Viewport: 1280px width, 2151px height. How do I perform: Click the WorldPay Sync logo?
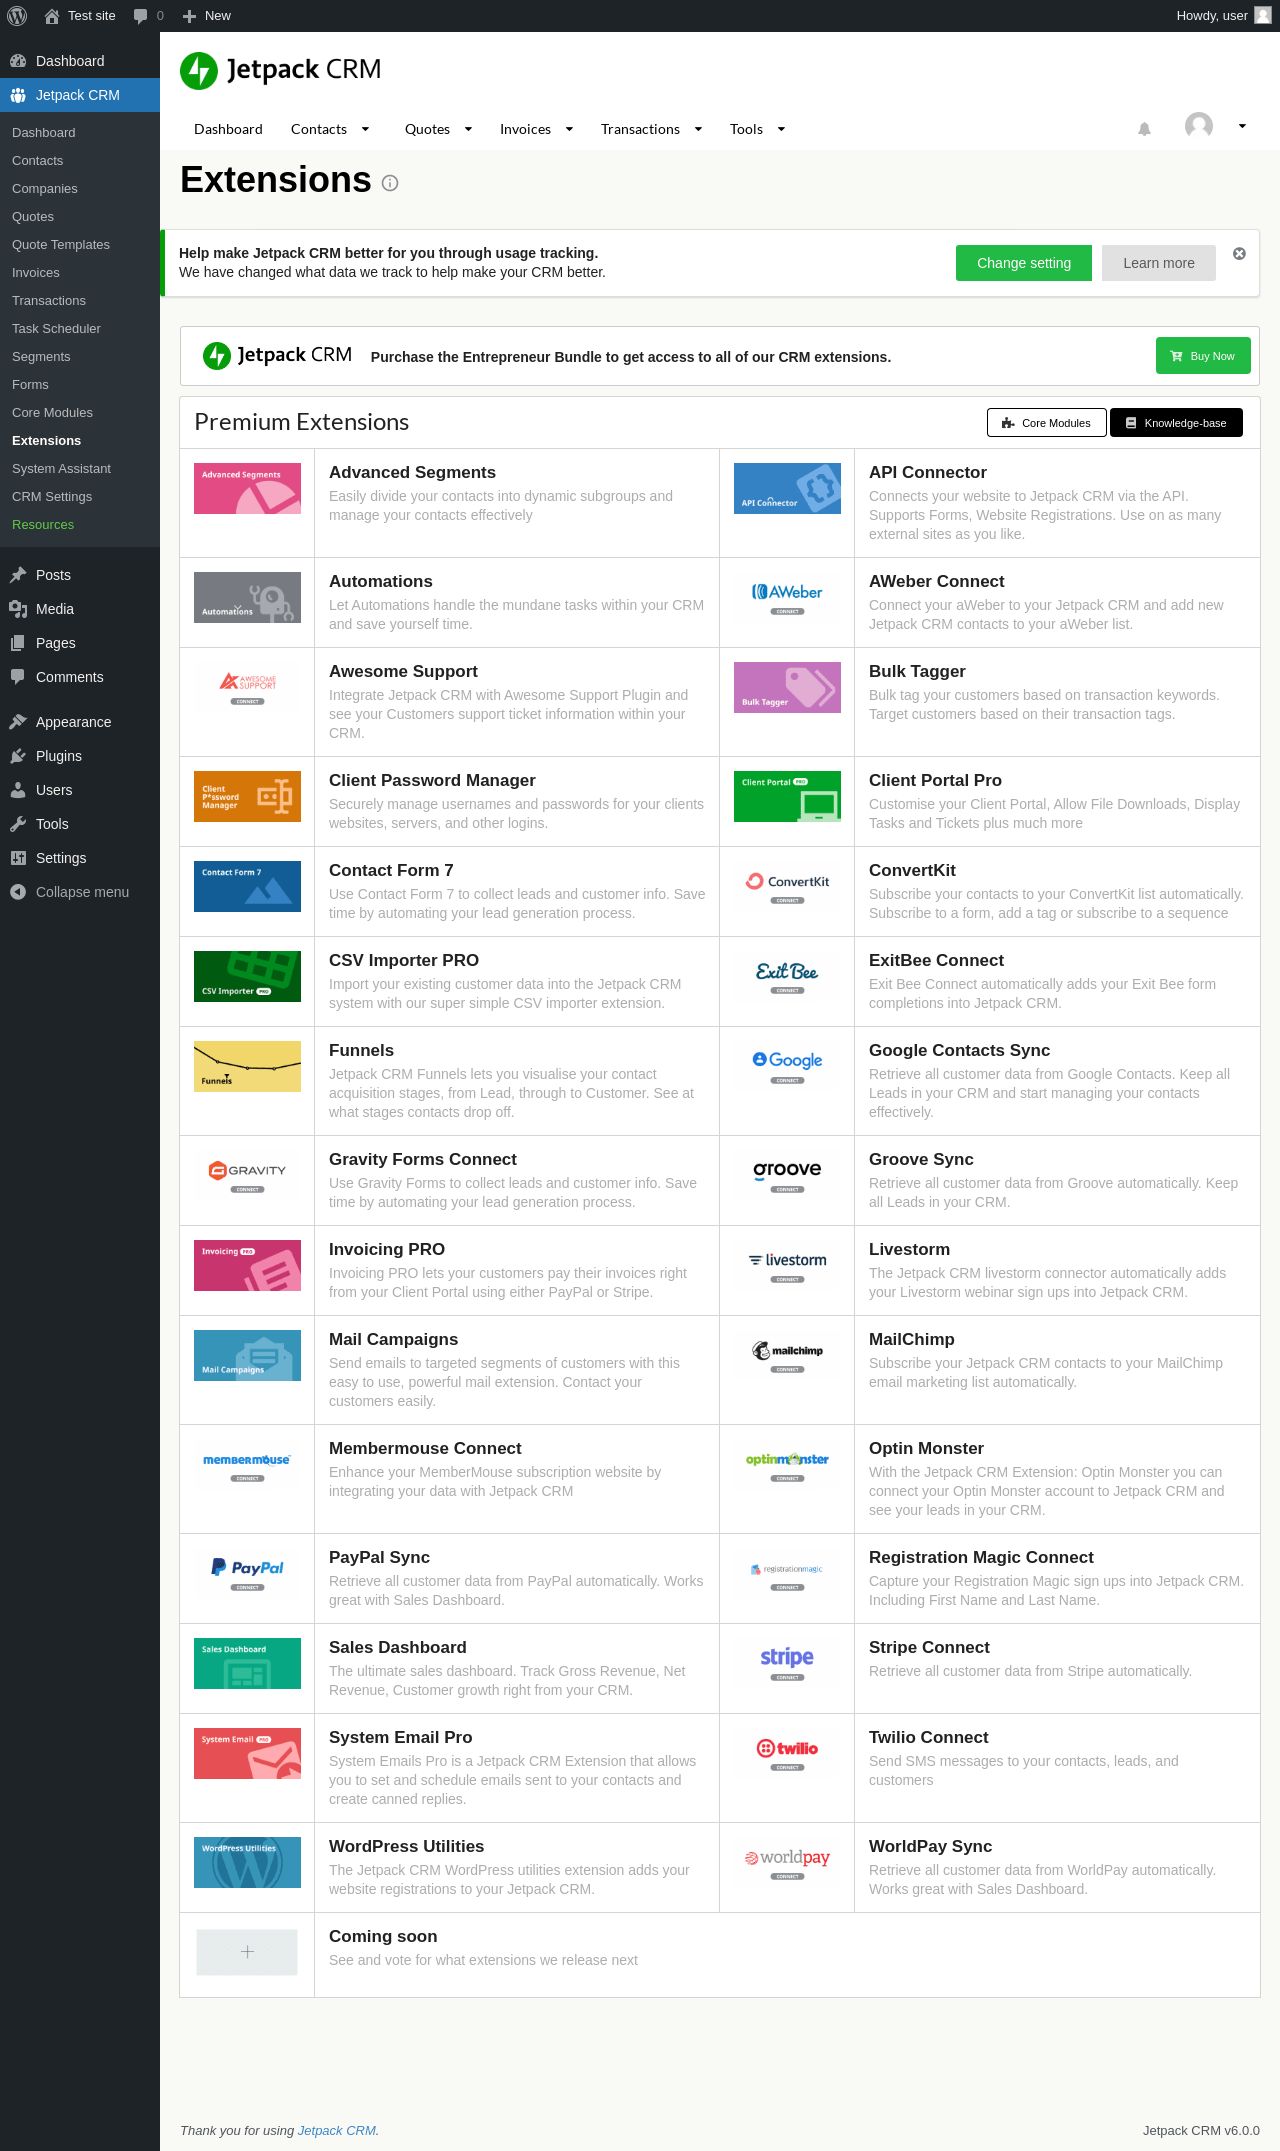pyautogui.click(x=787, y=1862)
